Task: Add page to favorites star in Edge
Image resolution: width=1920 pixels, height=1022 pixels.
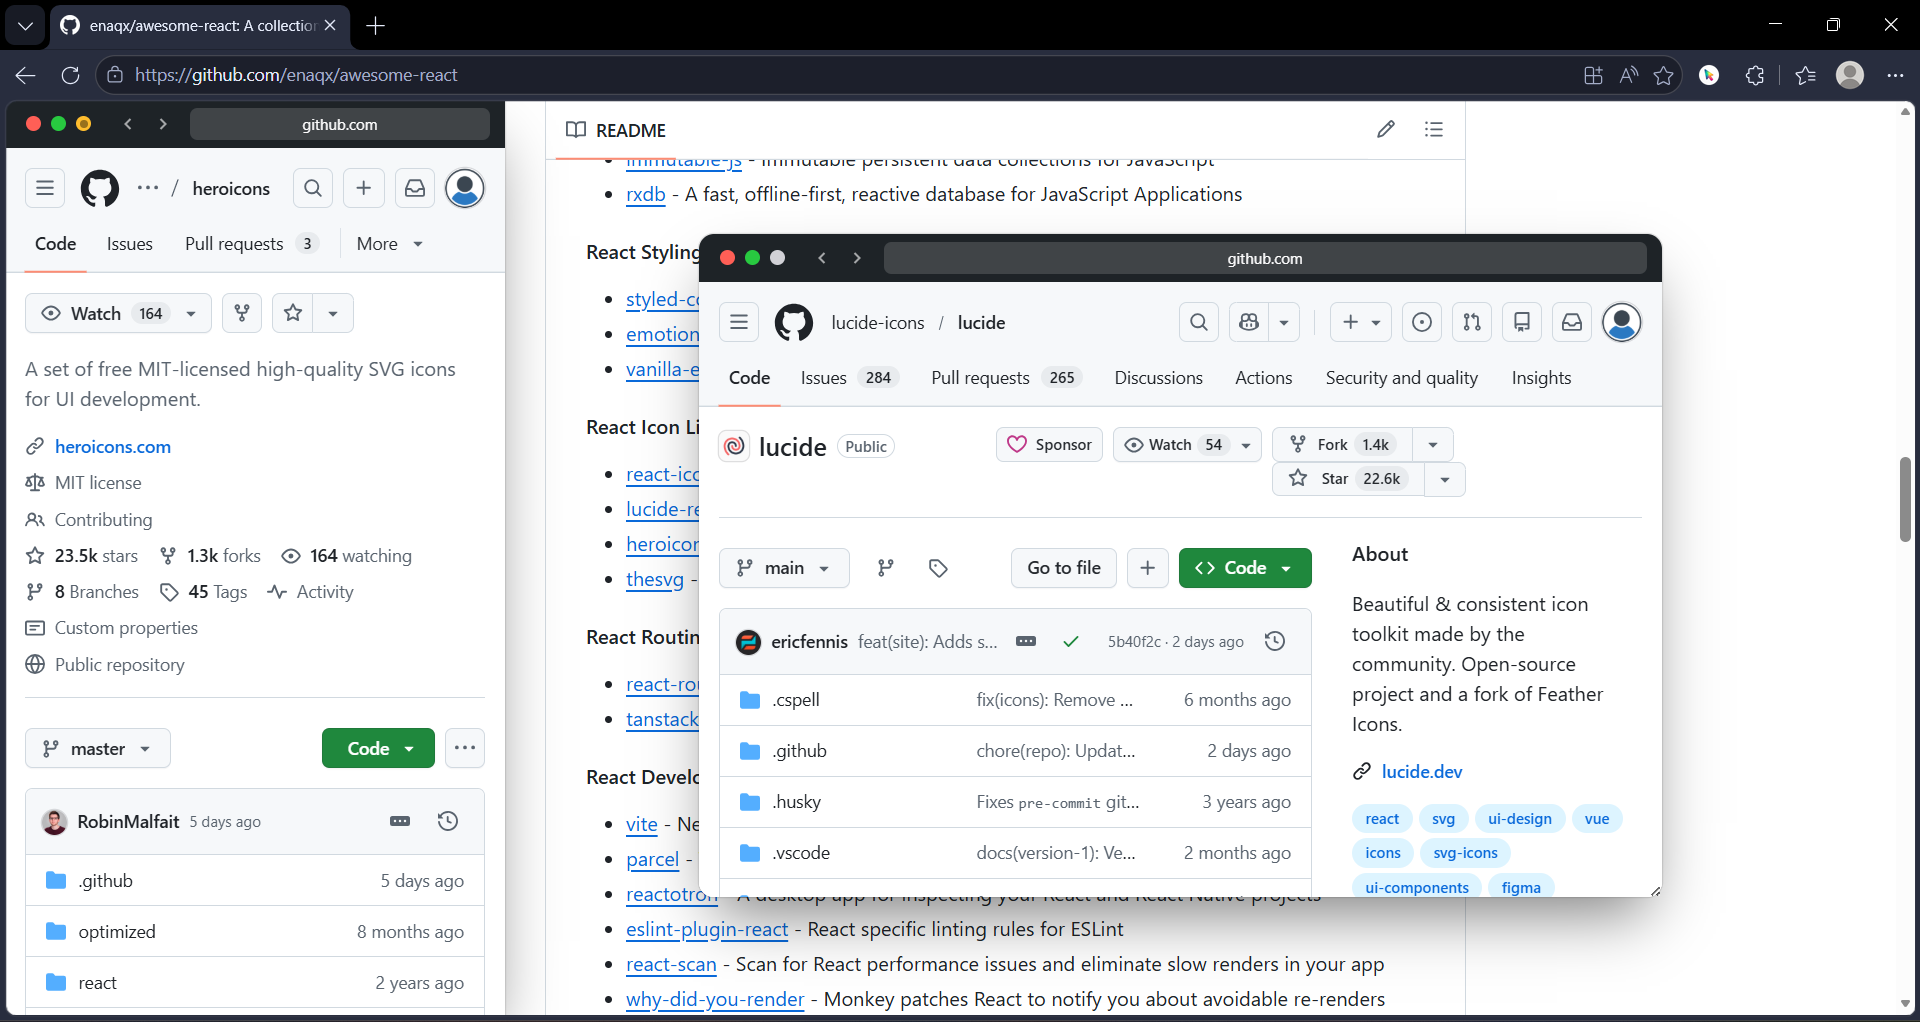Action: click(x=1664, y=75)
